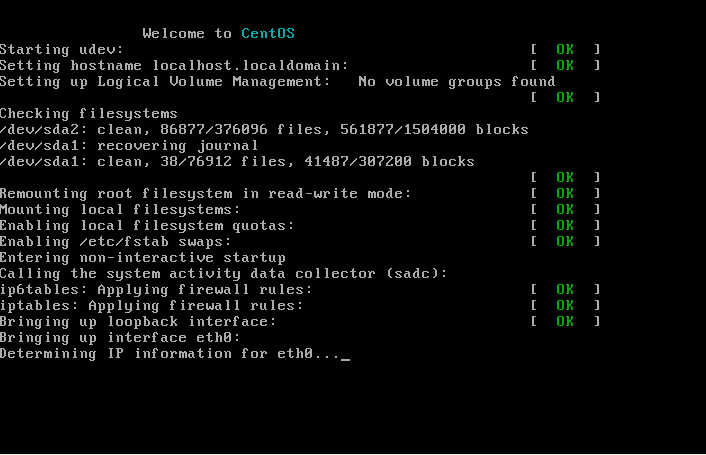Click the OK status below the sda1 clean line
The image size is (706, 455).
click(565, 178)
